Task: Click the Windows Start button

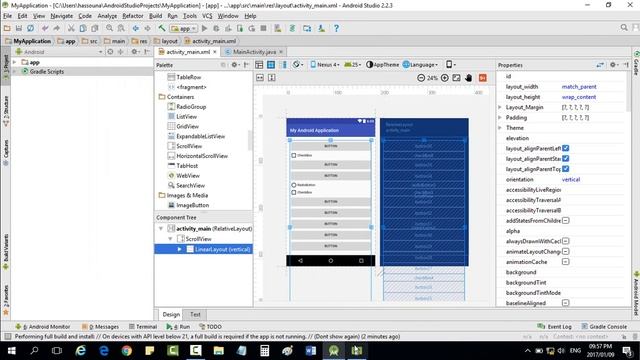Action: [11, 351]
